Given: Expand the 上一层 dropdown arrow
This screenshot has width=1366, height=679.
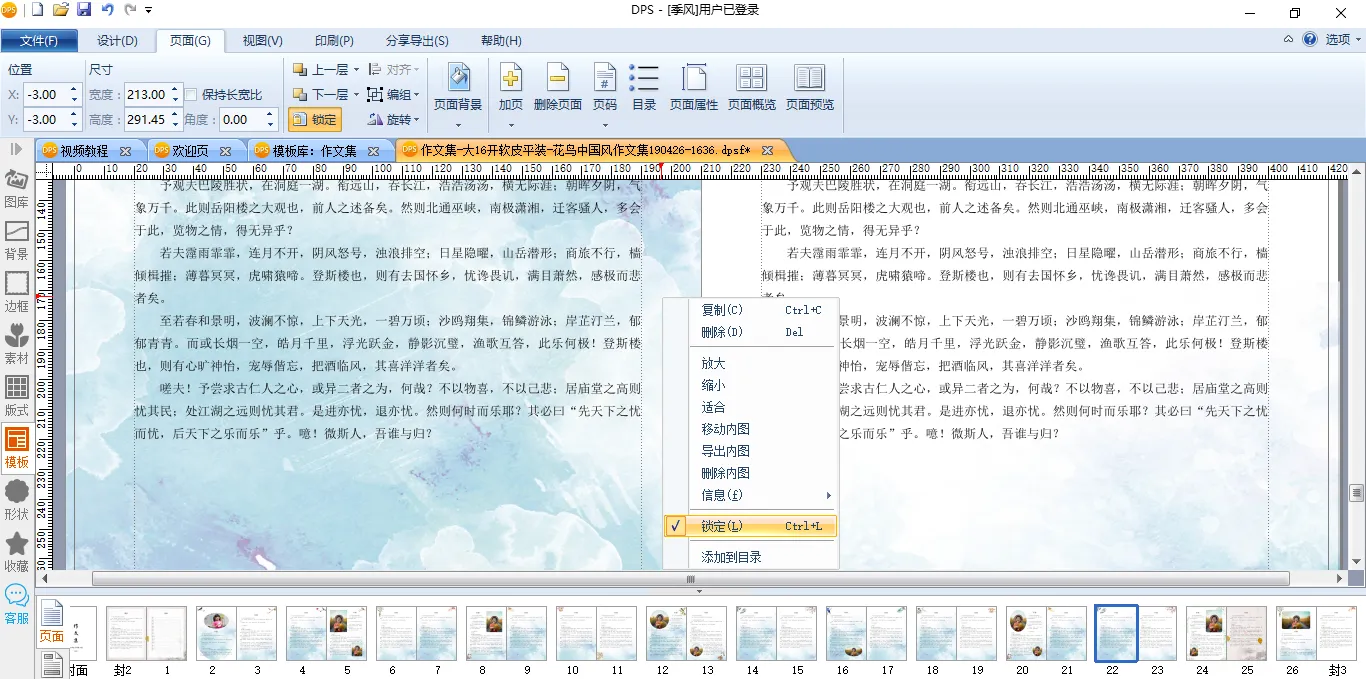Looking at the screenshot, I should pyautogui.click(x=356, y=70).
